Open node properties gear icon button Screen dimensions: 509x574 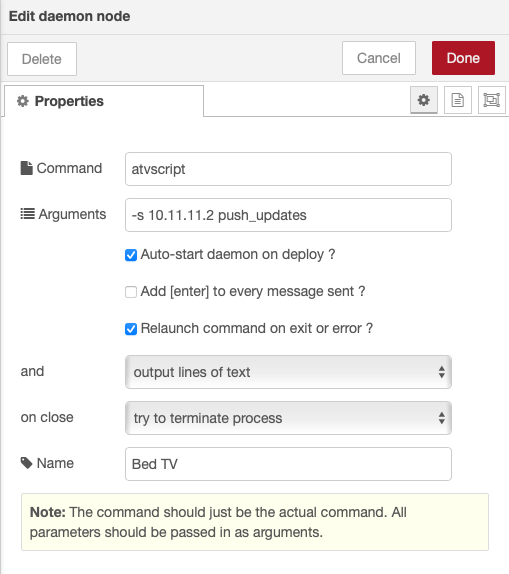point(424,100)
